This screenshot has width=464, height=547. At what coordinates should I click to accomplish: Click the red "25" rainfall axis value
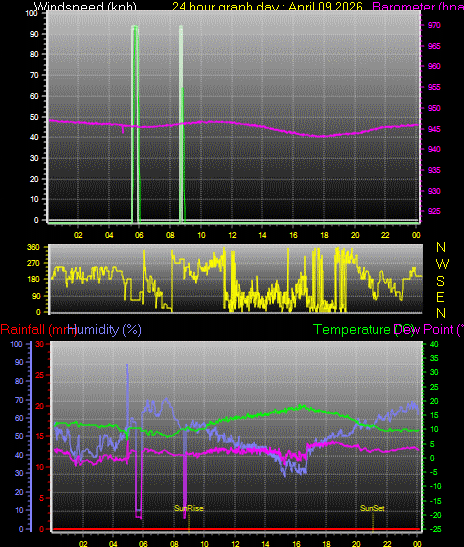point(40,375)
